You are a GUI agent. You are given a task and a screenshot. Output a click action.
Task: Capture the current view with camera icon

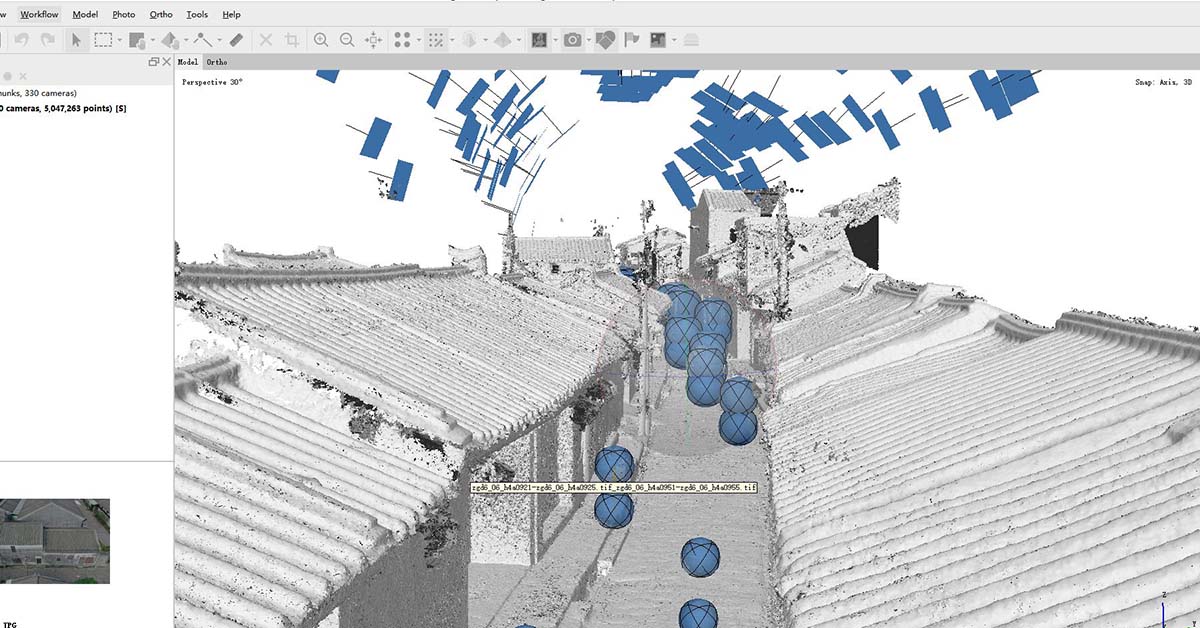[x=572, y=40]
